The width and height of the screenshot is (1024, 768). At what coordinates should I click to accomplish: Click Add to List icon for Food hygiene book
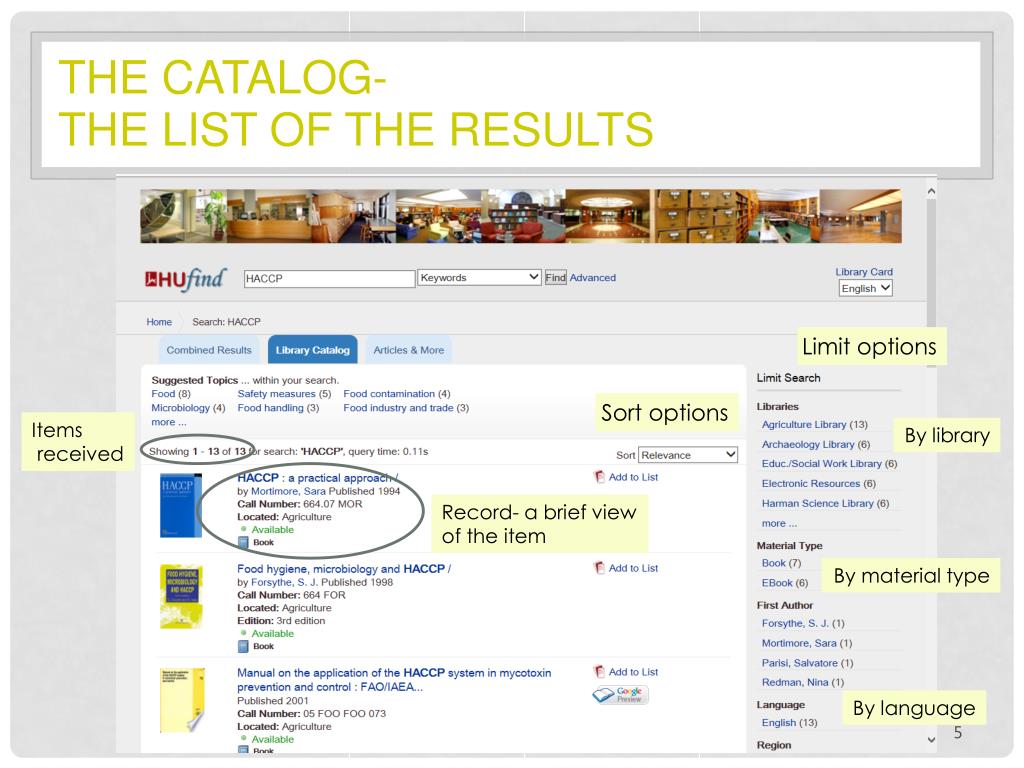click(600, 568)
